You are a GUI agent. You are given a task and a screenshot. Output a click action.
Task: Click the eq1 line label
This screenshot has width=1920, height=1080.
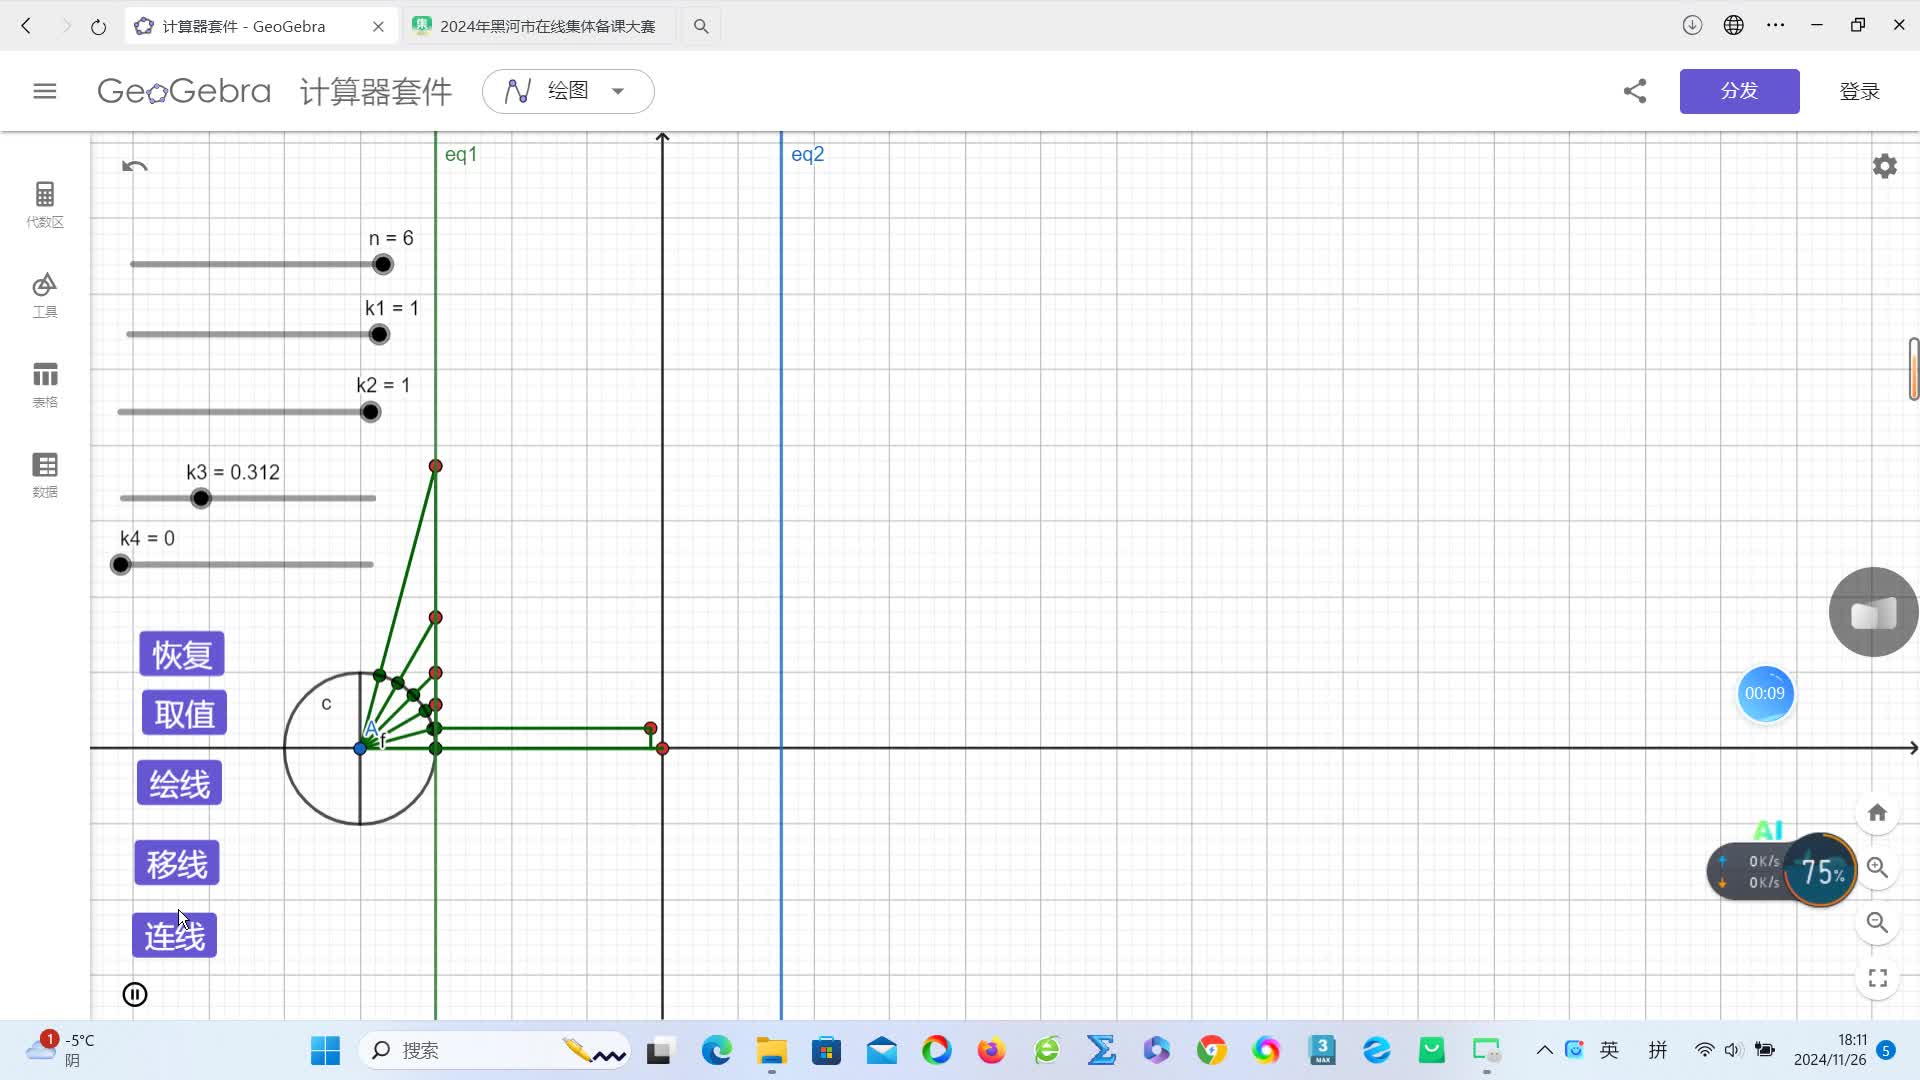coord(461,154)
